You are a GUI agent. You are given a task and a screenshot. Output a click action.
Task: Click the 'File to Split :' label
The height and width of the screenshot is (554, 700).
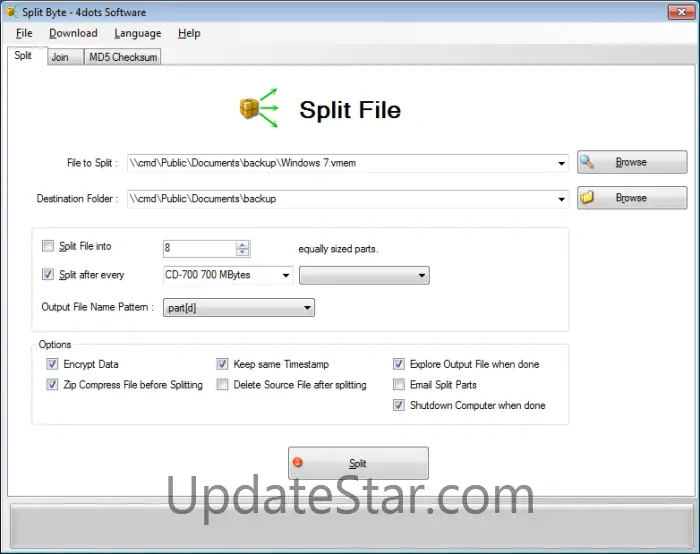[92, 163]
